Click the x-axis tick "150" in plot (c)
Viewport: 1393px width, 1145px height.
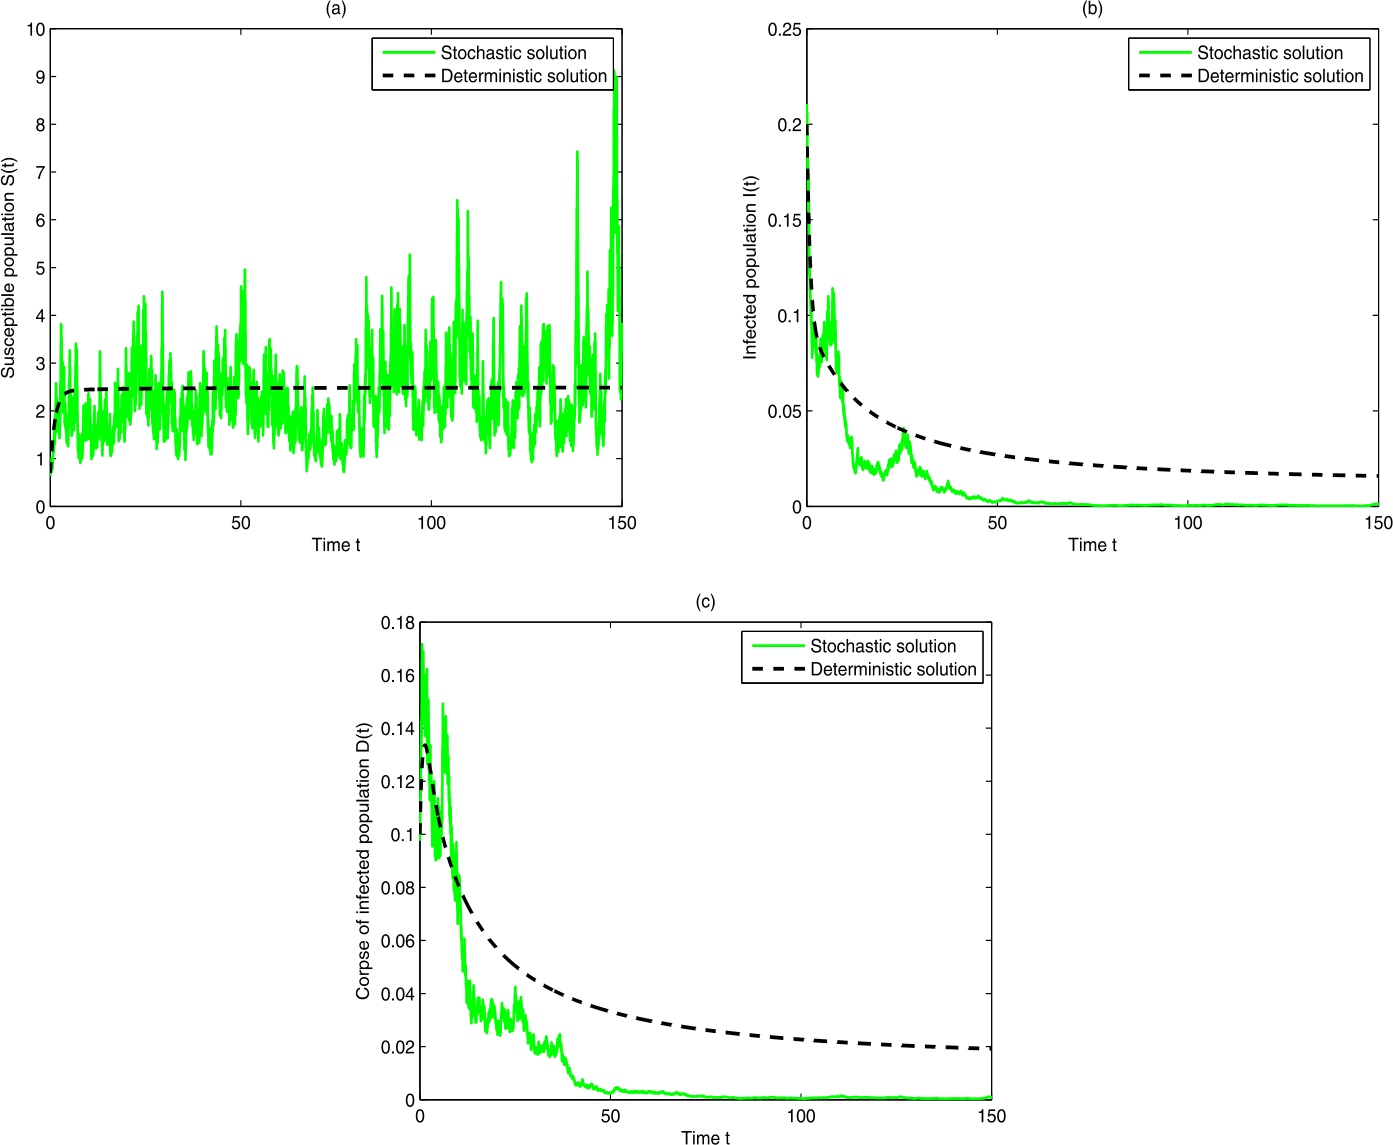991,1116
